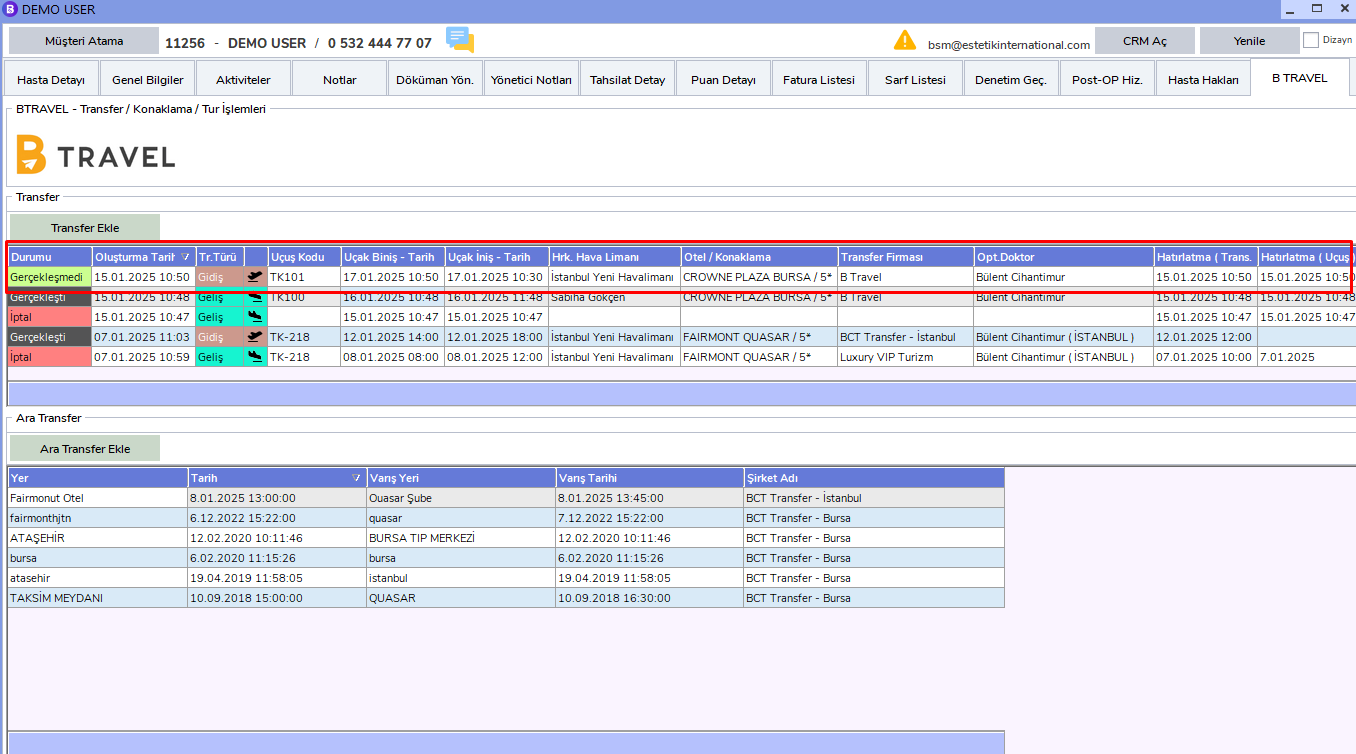Sort by the Durumu column header

pos(50,257)
